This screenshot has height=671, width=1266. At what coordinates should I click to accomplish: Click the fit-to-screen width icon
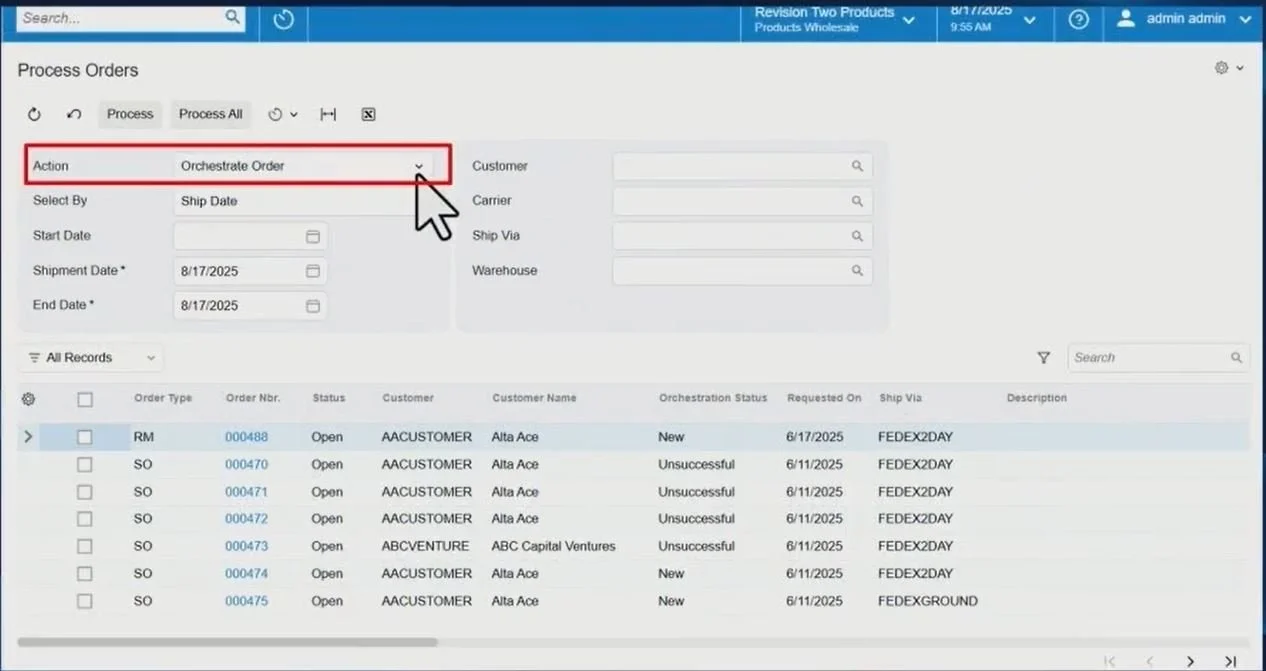coord(328,114)
